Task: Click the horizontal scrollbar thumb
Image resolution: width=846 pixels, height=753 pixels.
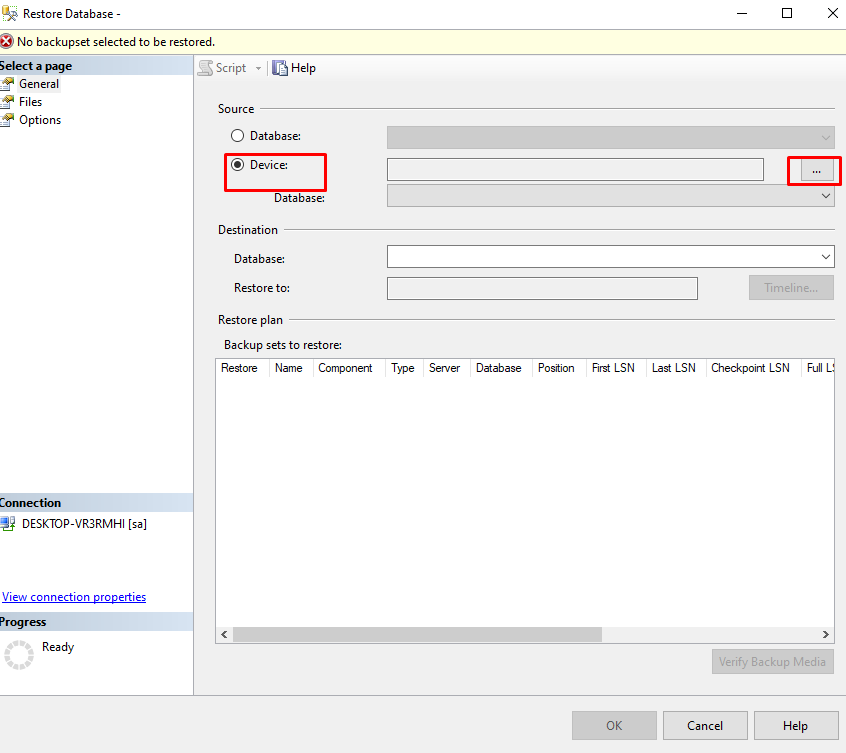Action: [x=418, y=635]
